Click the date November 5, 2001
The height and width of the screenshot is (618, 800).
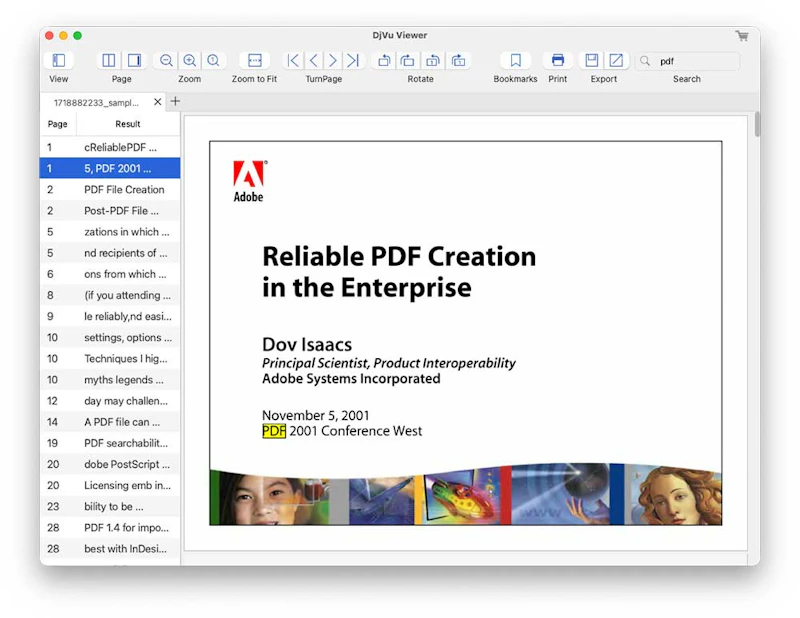(316, 415)
